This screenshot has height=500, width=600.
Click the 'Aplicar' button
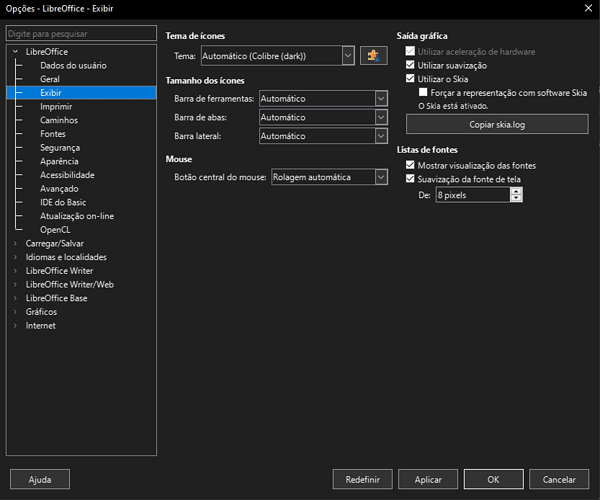click(428, 479)
